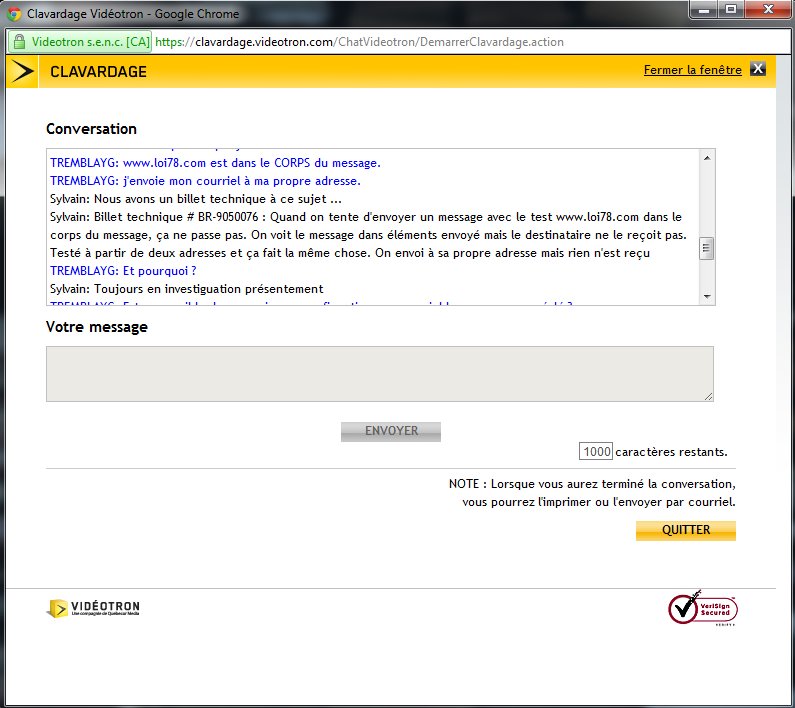Click the X icon next to Fermer la fenêtre
This screenshot has height=708, width=795.
tap(758, 69)
